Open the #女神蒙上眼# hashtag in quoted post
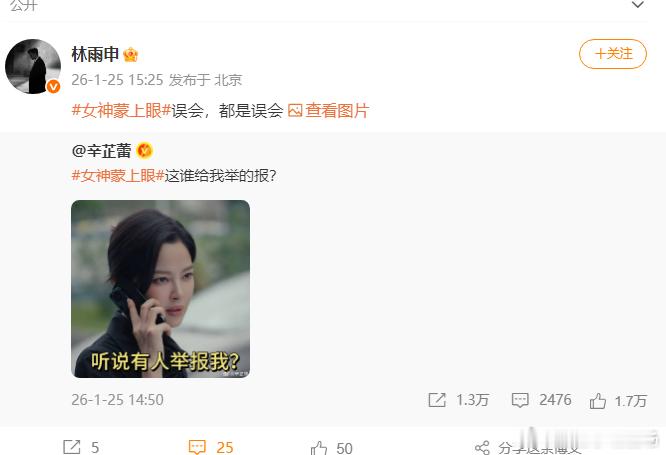 pyautogui.click(x=118, y=175)
